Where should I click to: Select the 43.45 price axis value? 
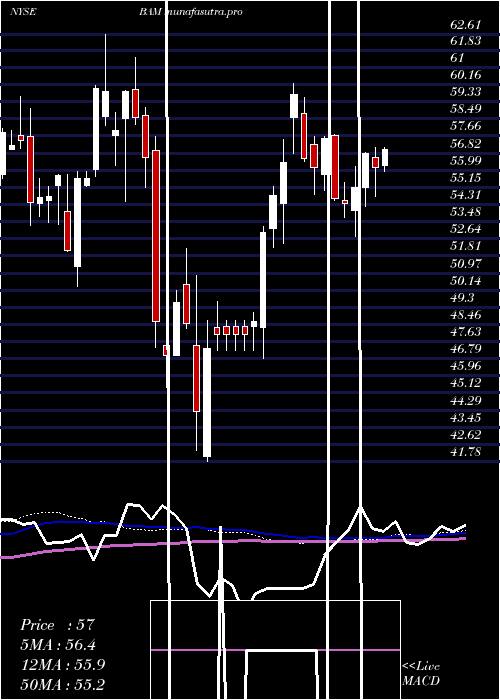point(466,417)
